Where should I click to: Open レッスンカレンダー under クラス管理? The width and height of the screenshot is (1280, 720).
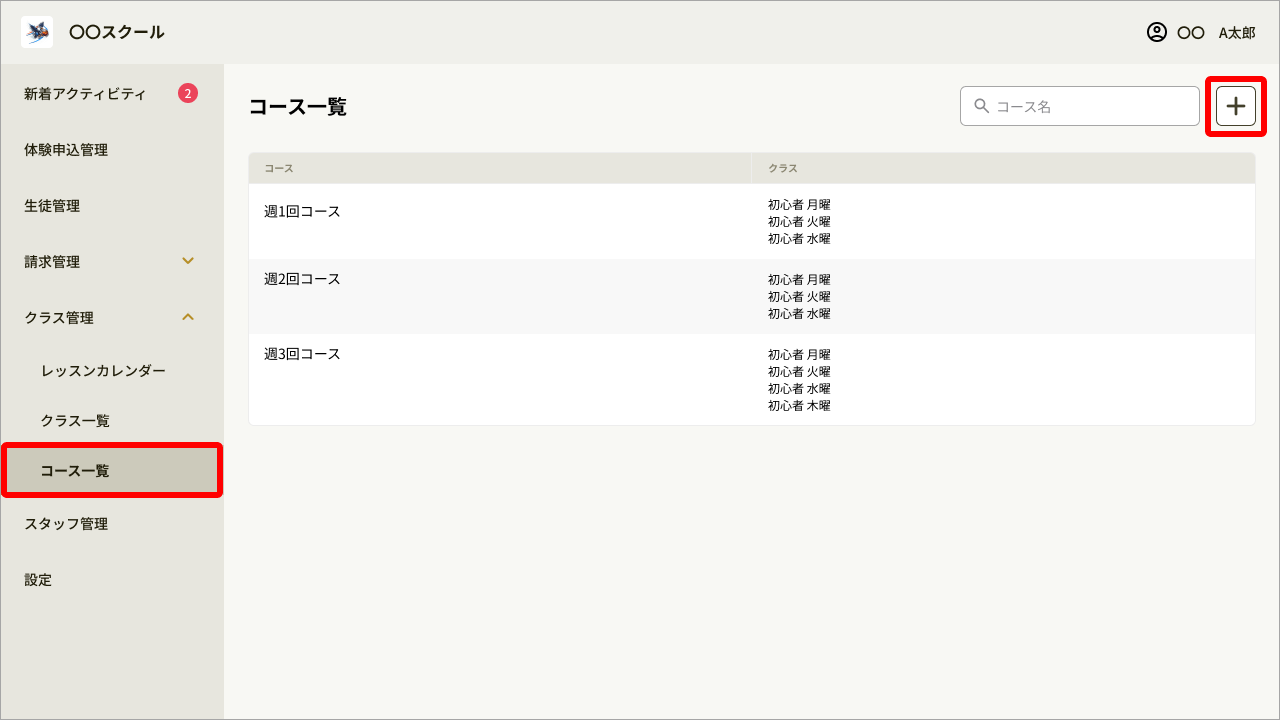coord(101,370)
